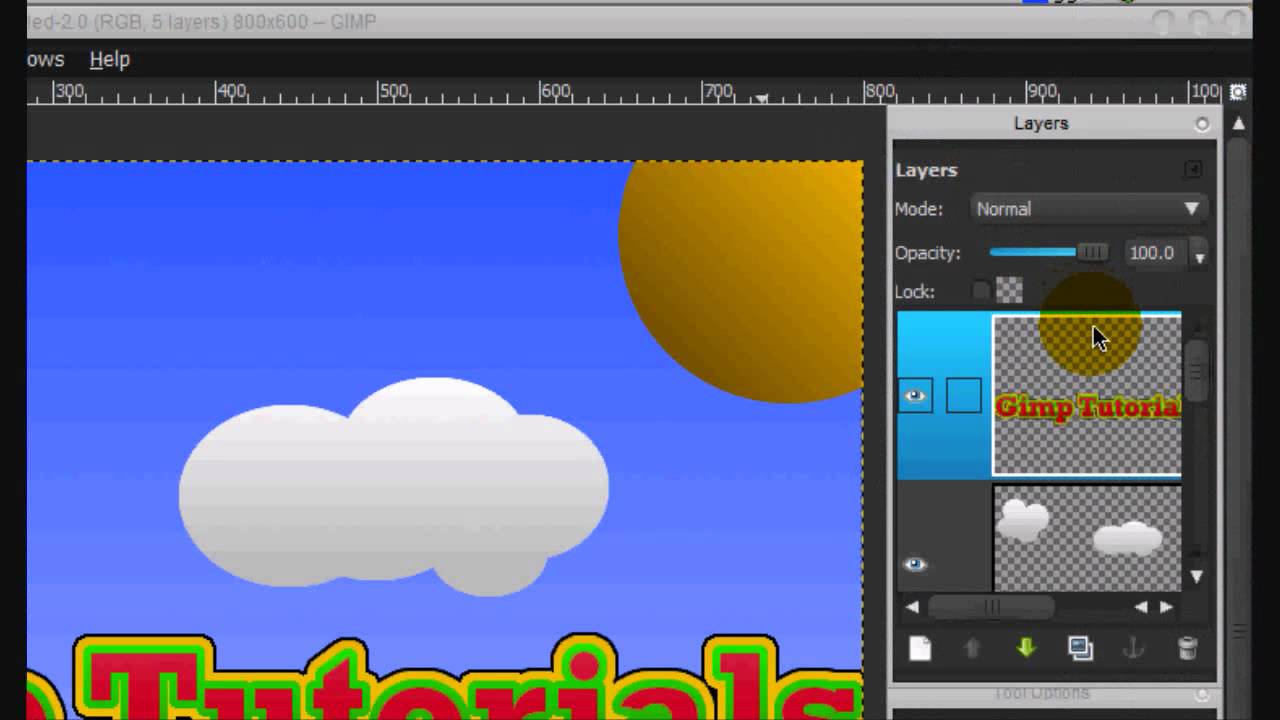Click the layer list horizontal scrollbar thumb
This screenshot has height=720, width=1280.
coord(991,607)
